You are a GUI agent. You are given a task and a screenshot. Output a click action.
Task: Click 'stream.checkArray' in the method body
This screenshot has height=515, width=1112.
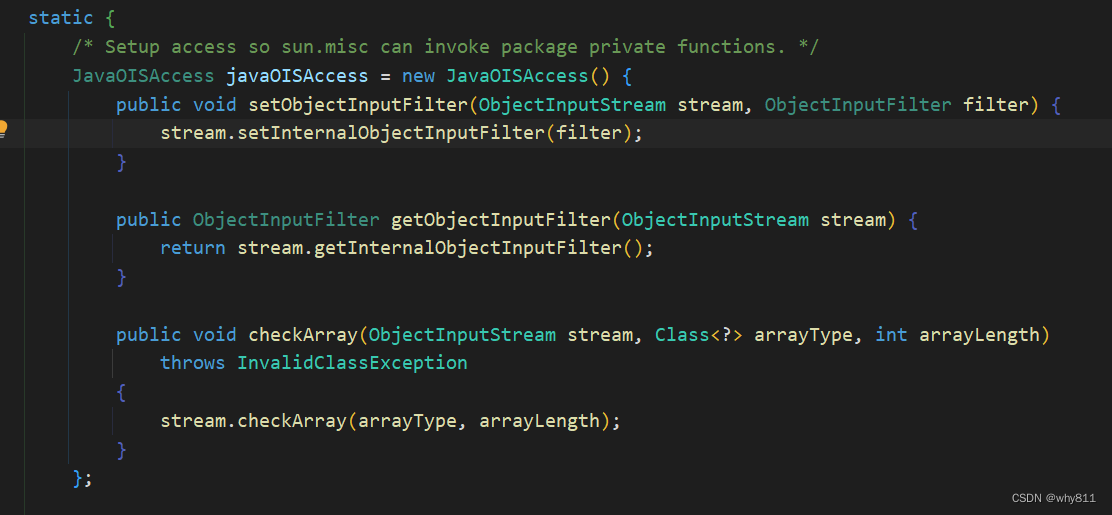pos(253,421)
